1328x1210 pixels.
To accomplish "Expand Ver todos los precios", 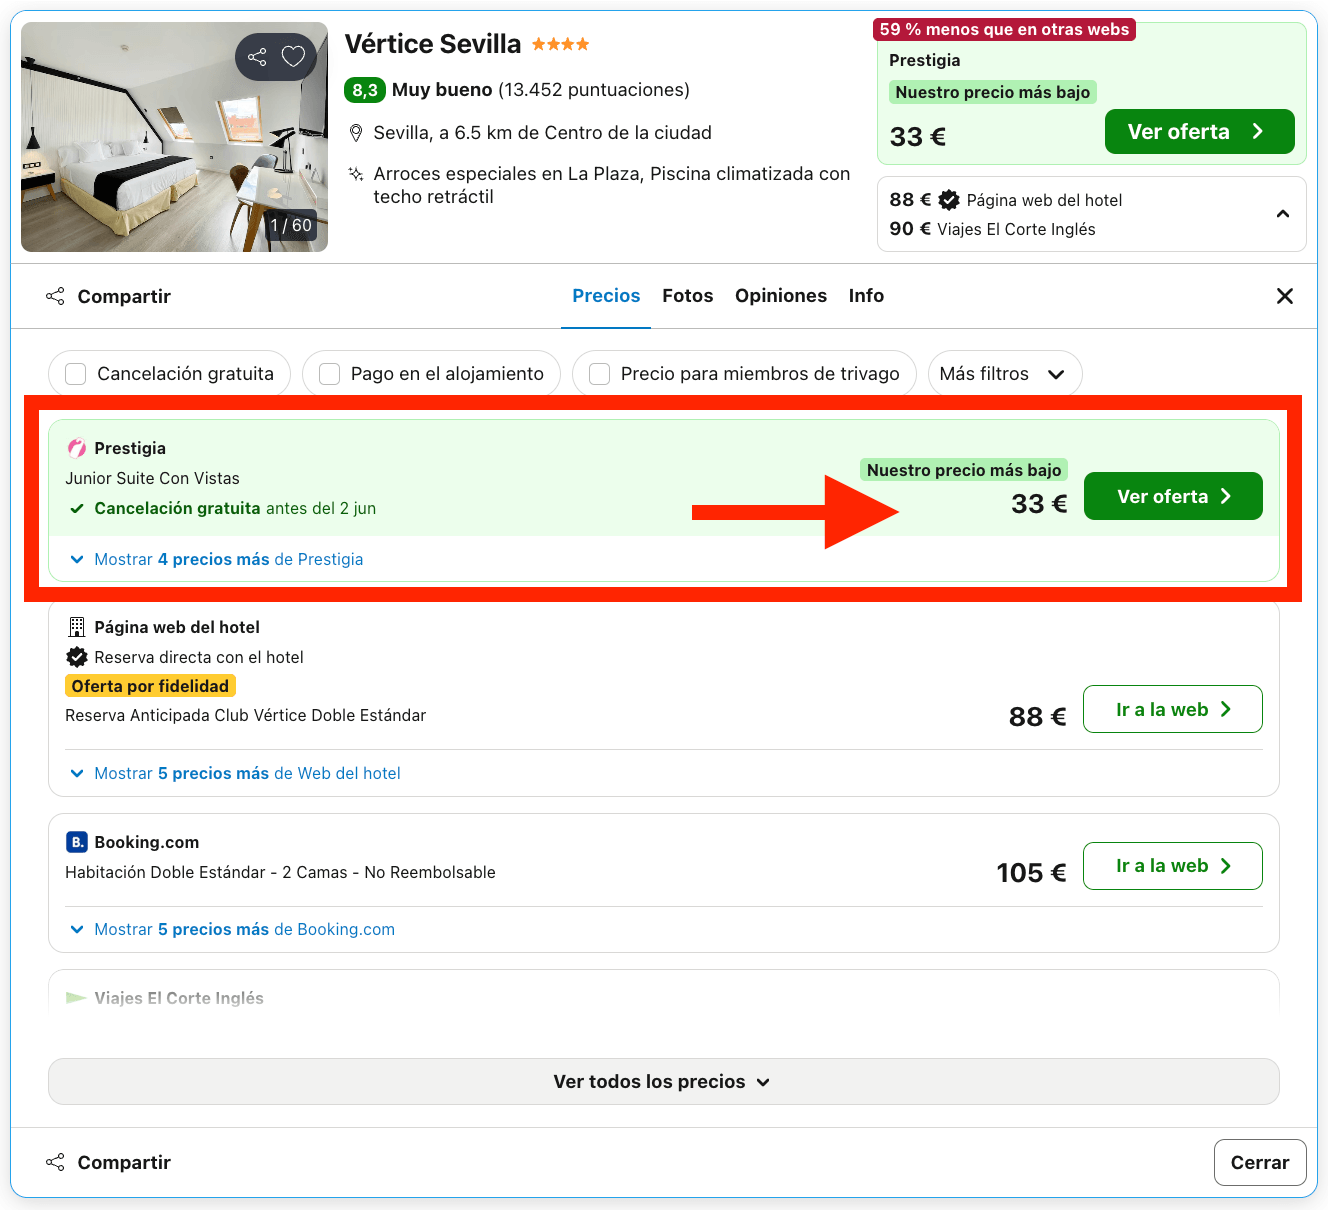I will (x=664, y=1081).
